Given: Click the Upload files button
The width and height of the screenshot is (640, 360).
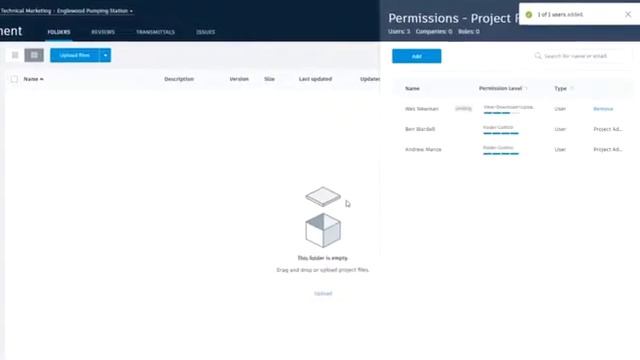Looking at the screenshot, I should 75,55.
